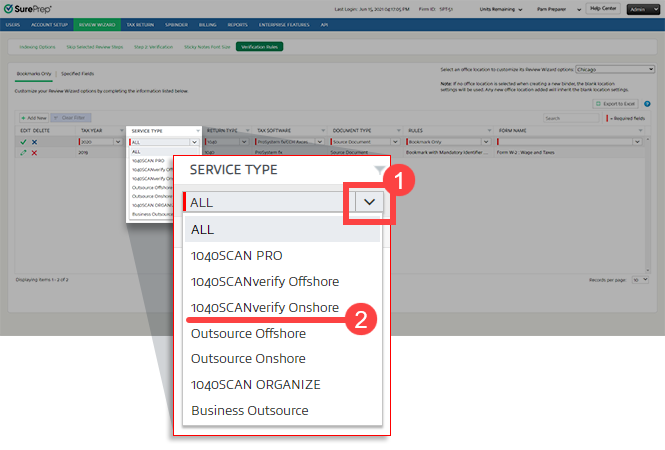The height and width of the screenshot is (450, 665).
Task: Switch to Sticky Notes Font Size
Action: [207, 47]
